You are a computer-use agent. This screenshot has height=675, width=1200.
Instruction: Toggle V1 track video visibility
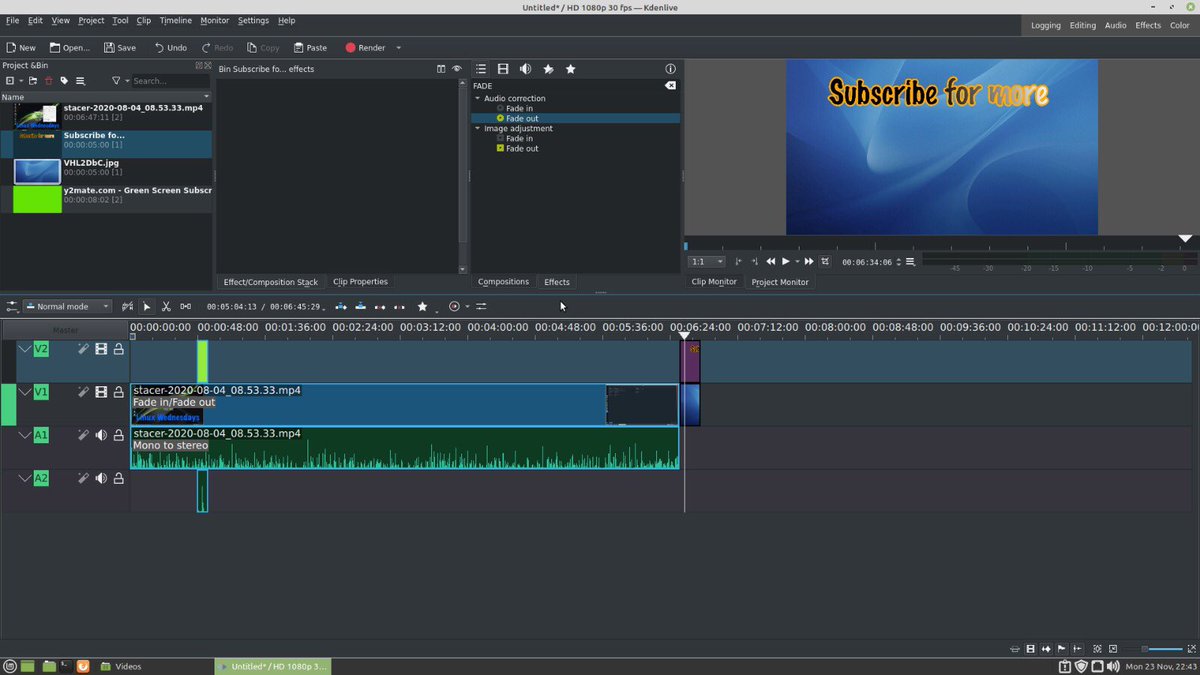tap(101, 392)
